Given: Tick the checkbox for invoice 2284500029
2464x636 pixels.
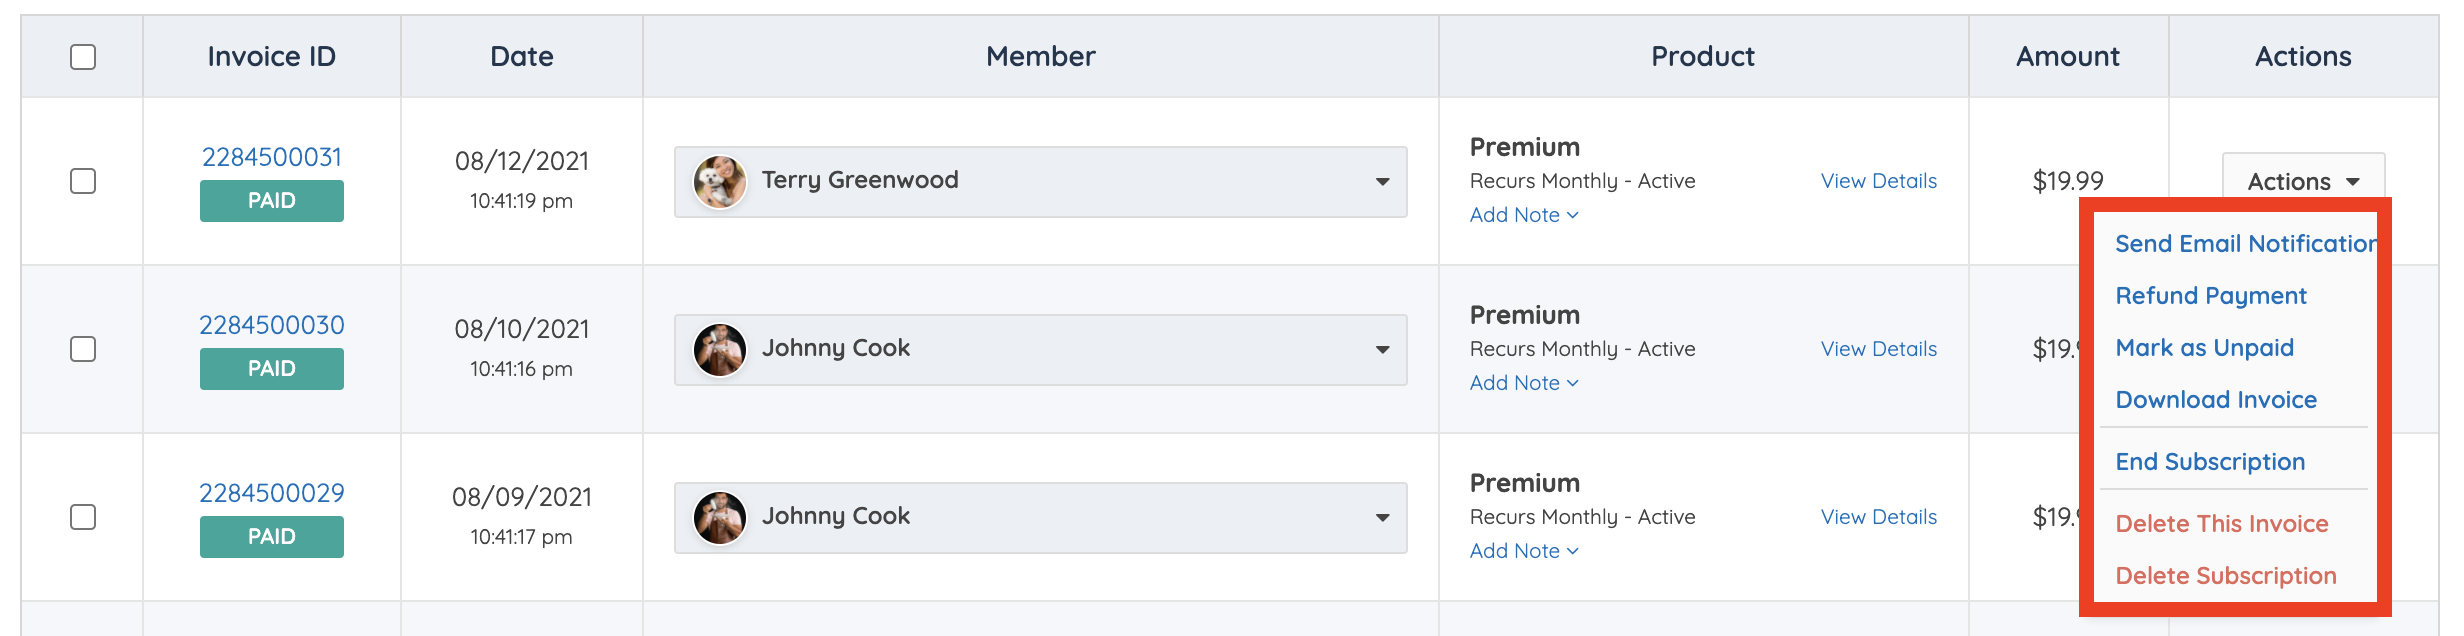Looking at the screenshot, I should point(83,517).
